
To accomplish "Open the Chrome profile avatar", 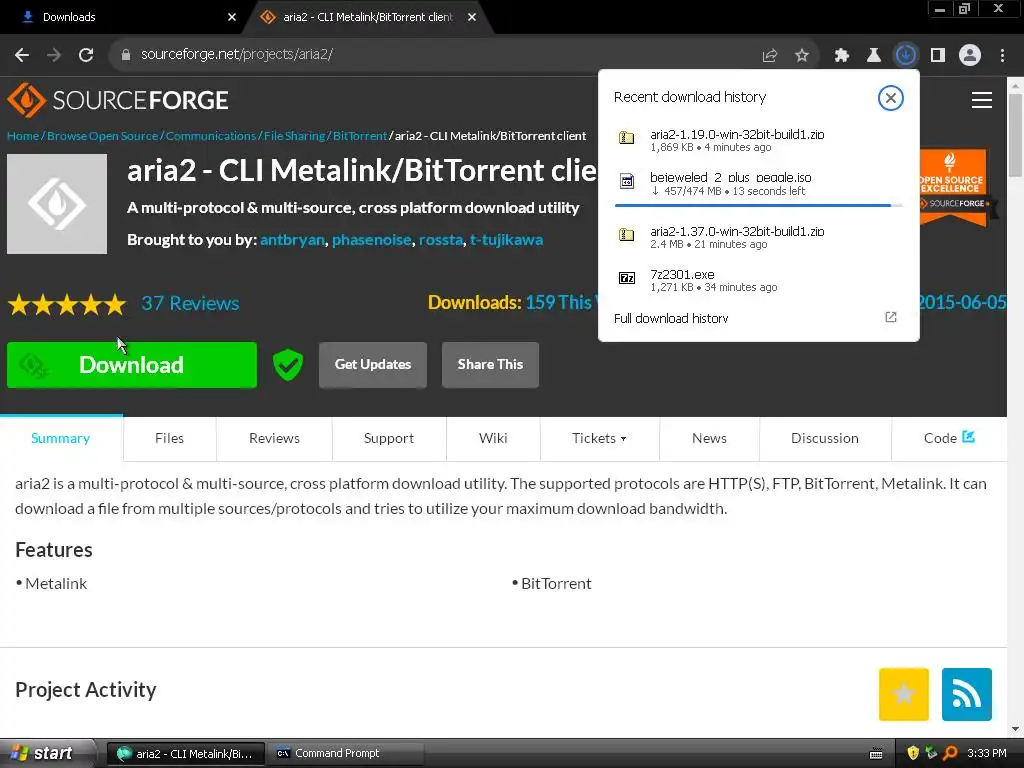I will [970, 56].
